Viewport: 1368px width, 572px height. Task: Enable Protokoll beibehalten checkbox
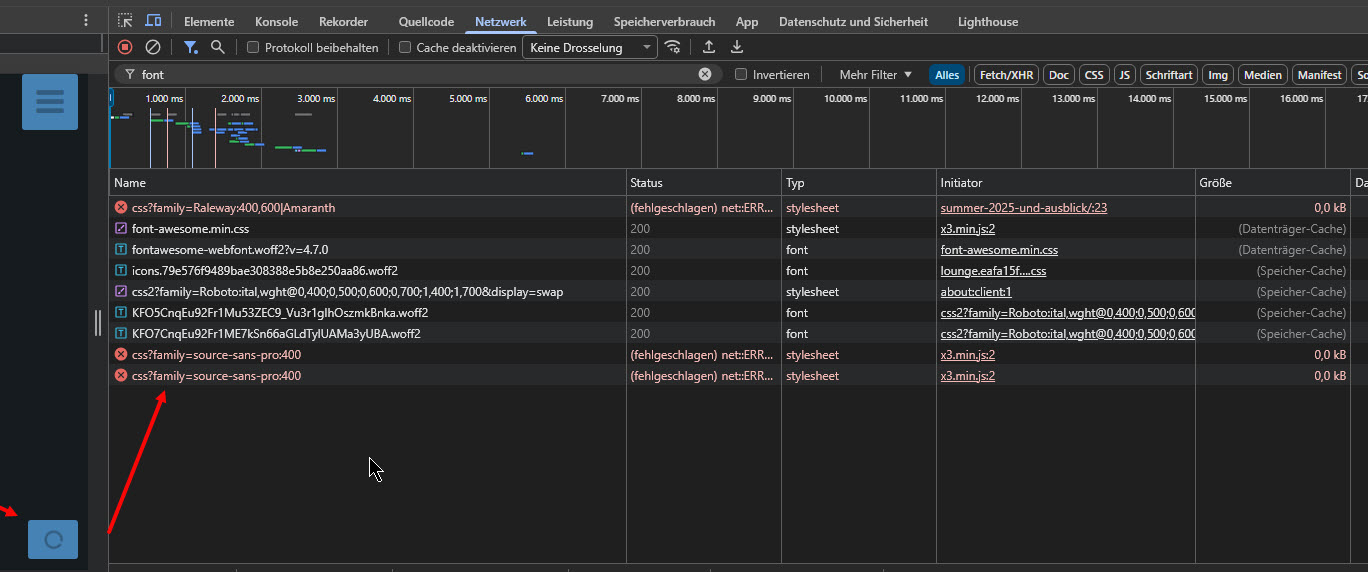pos(253,47)
